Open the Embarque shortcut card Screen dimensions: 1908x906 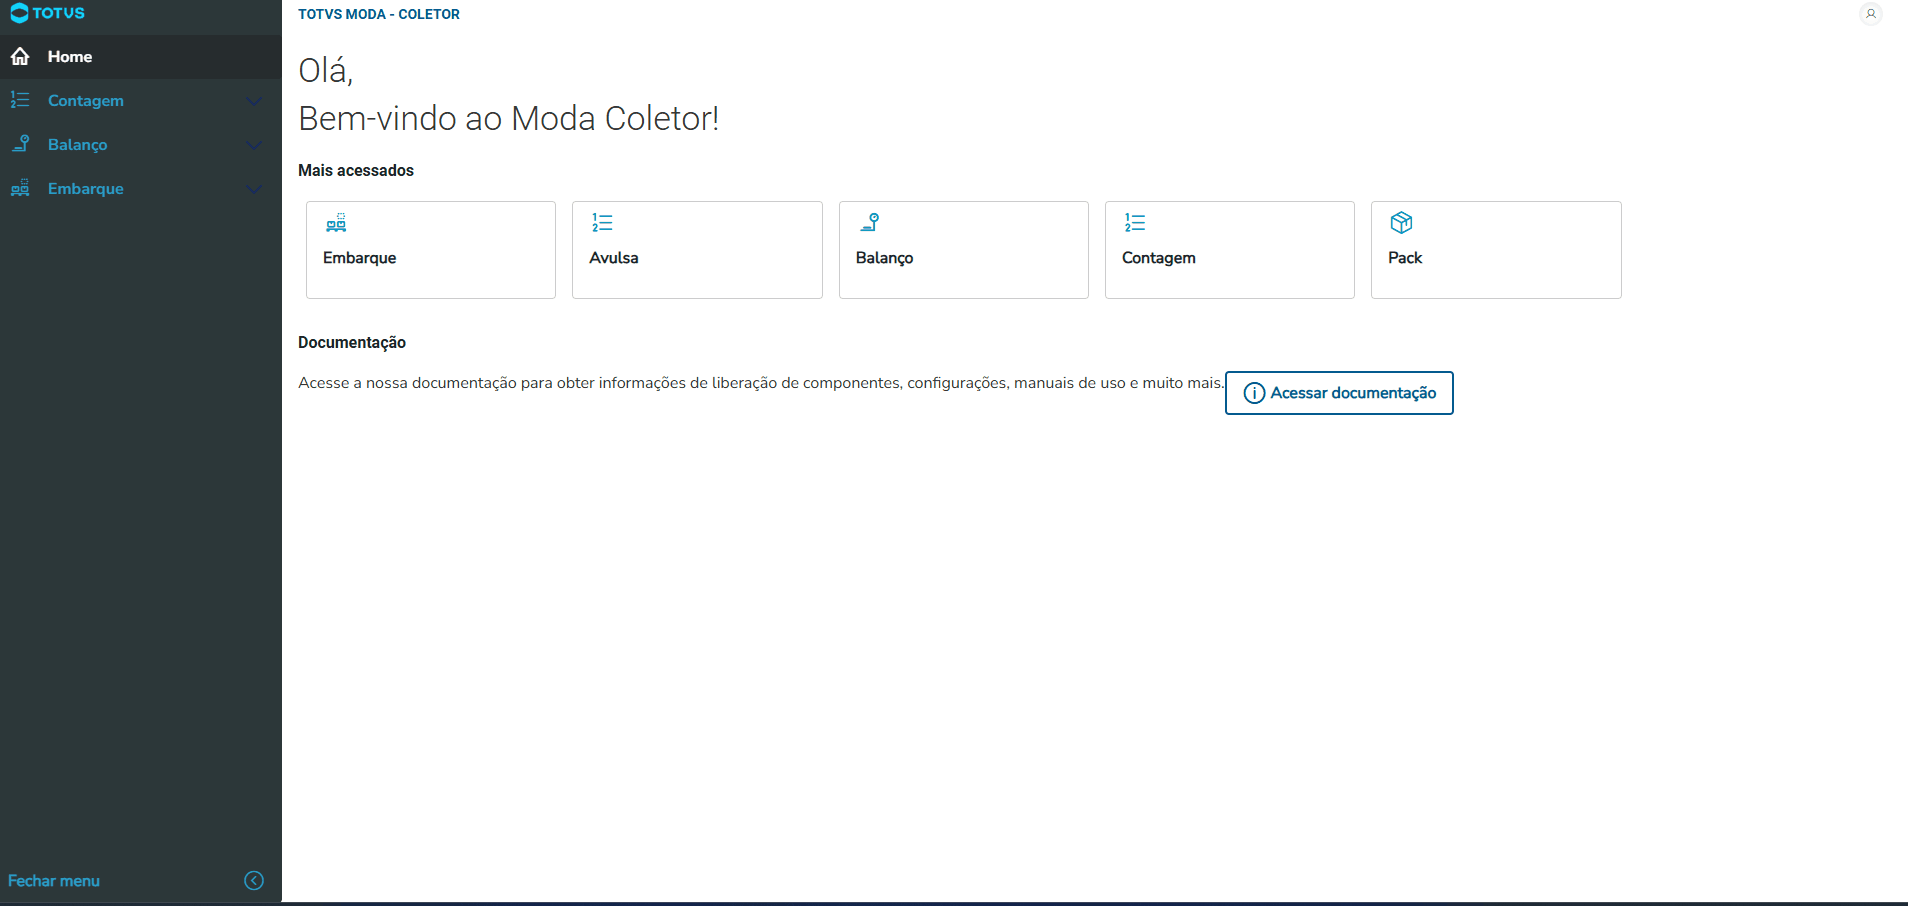click(431, 250)
